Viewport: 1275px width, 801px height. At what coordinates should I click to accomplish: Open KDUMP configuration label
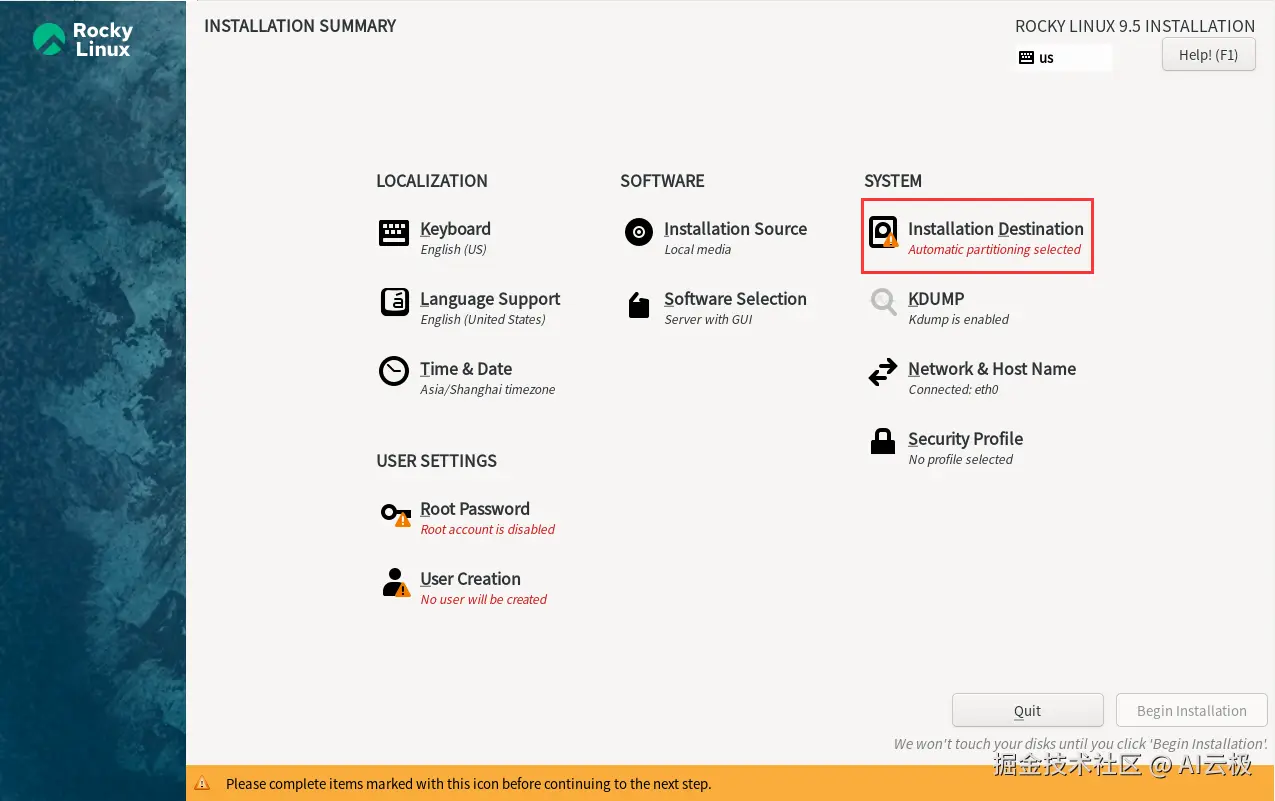tap(936, 299)
